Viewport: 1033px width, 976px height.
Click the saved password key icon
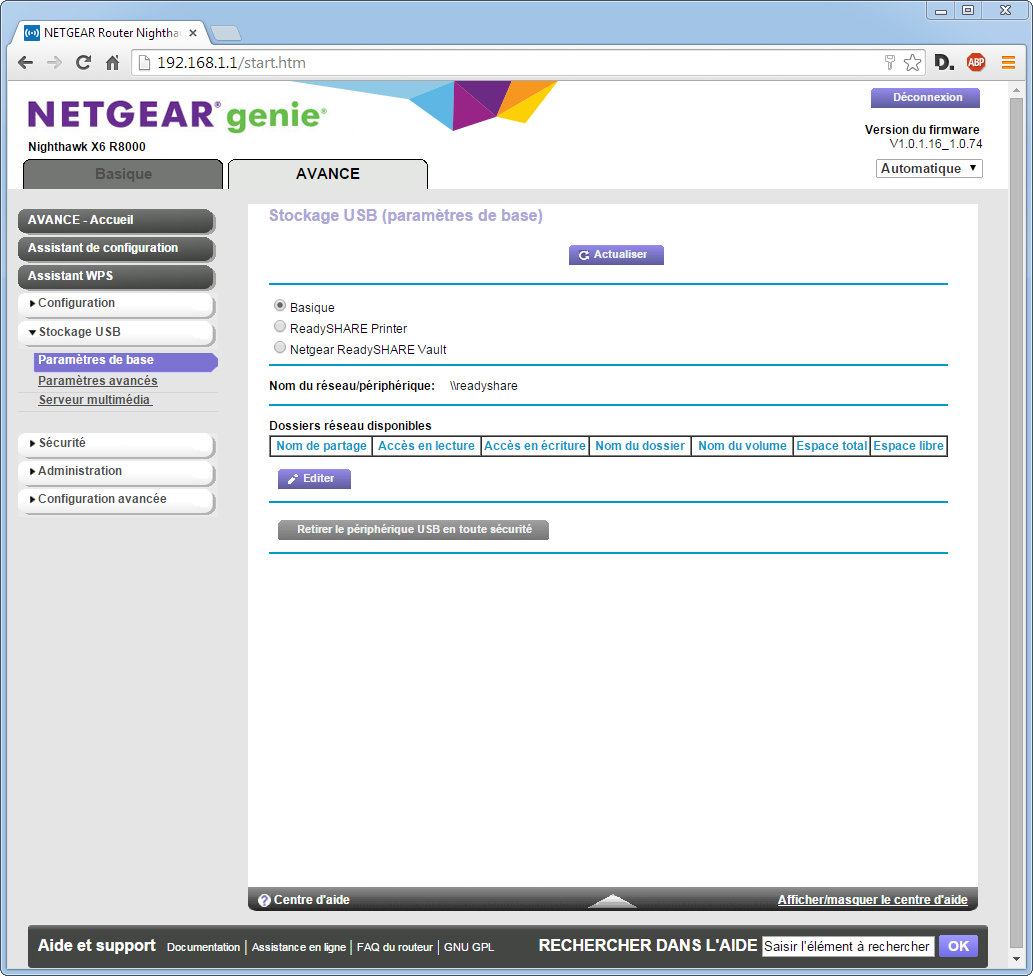pyautogui.click(x=889, y=63)
